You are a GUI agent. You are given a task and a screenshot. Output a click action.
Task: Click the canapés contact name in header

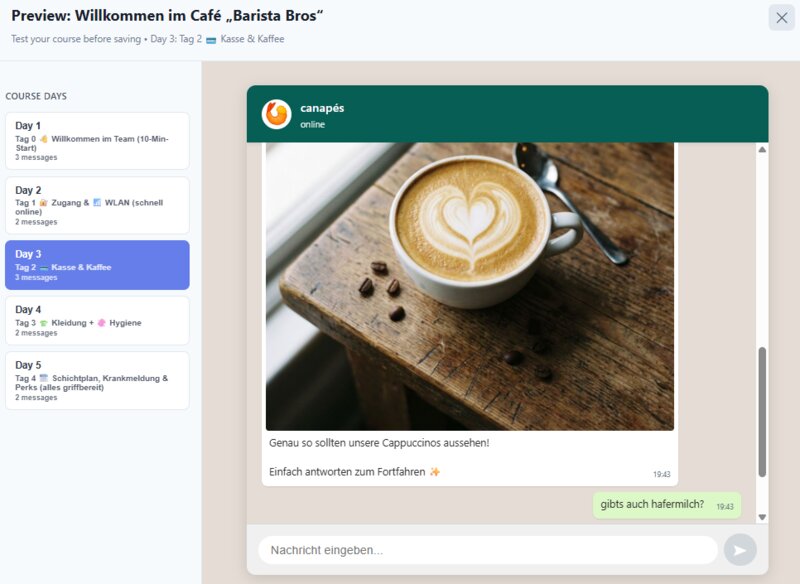click(x=322, y=108)
